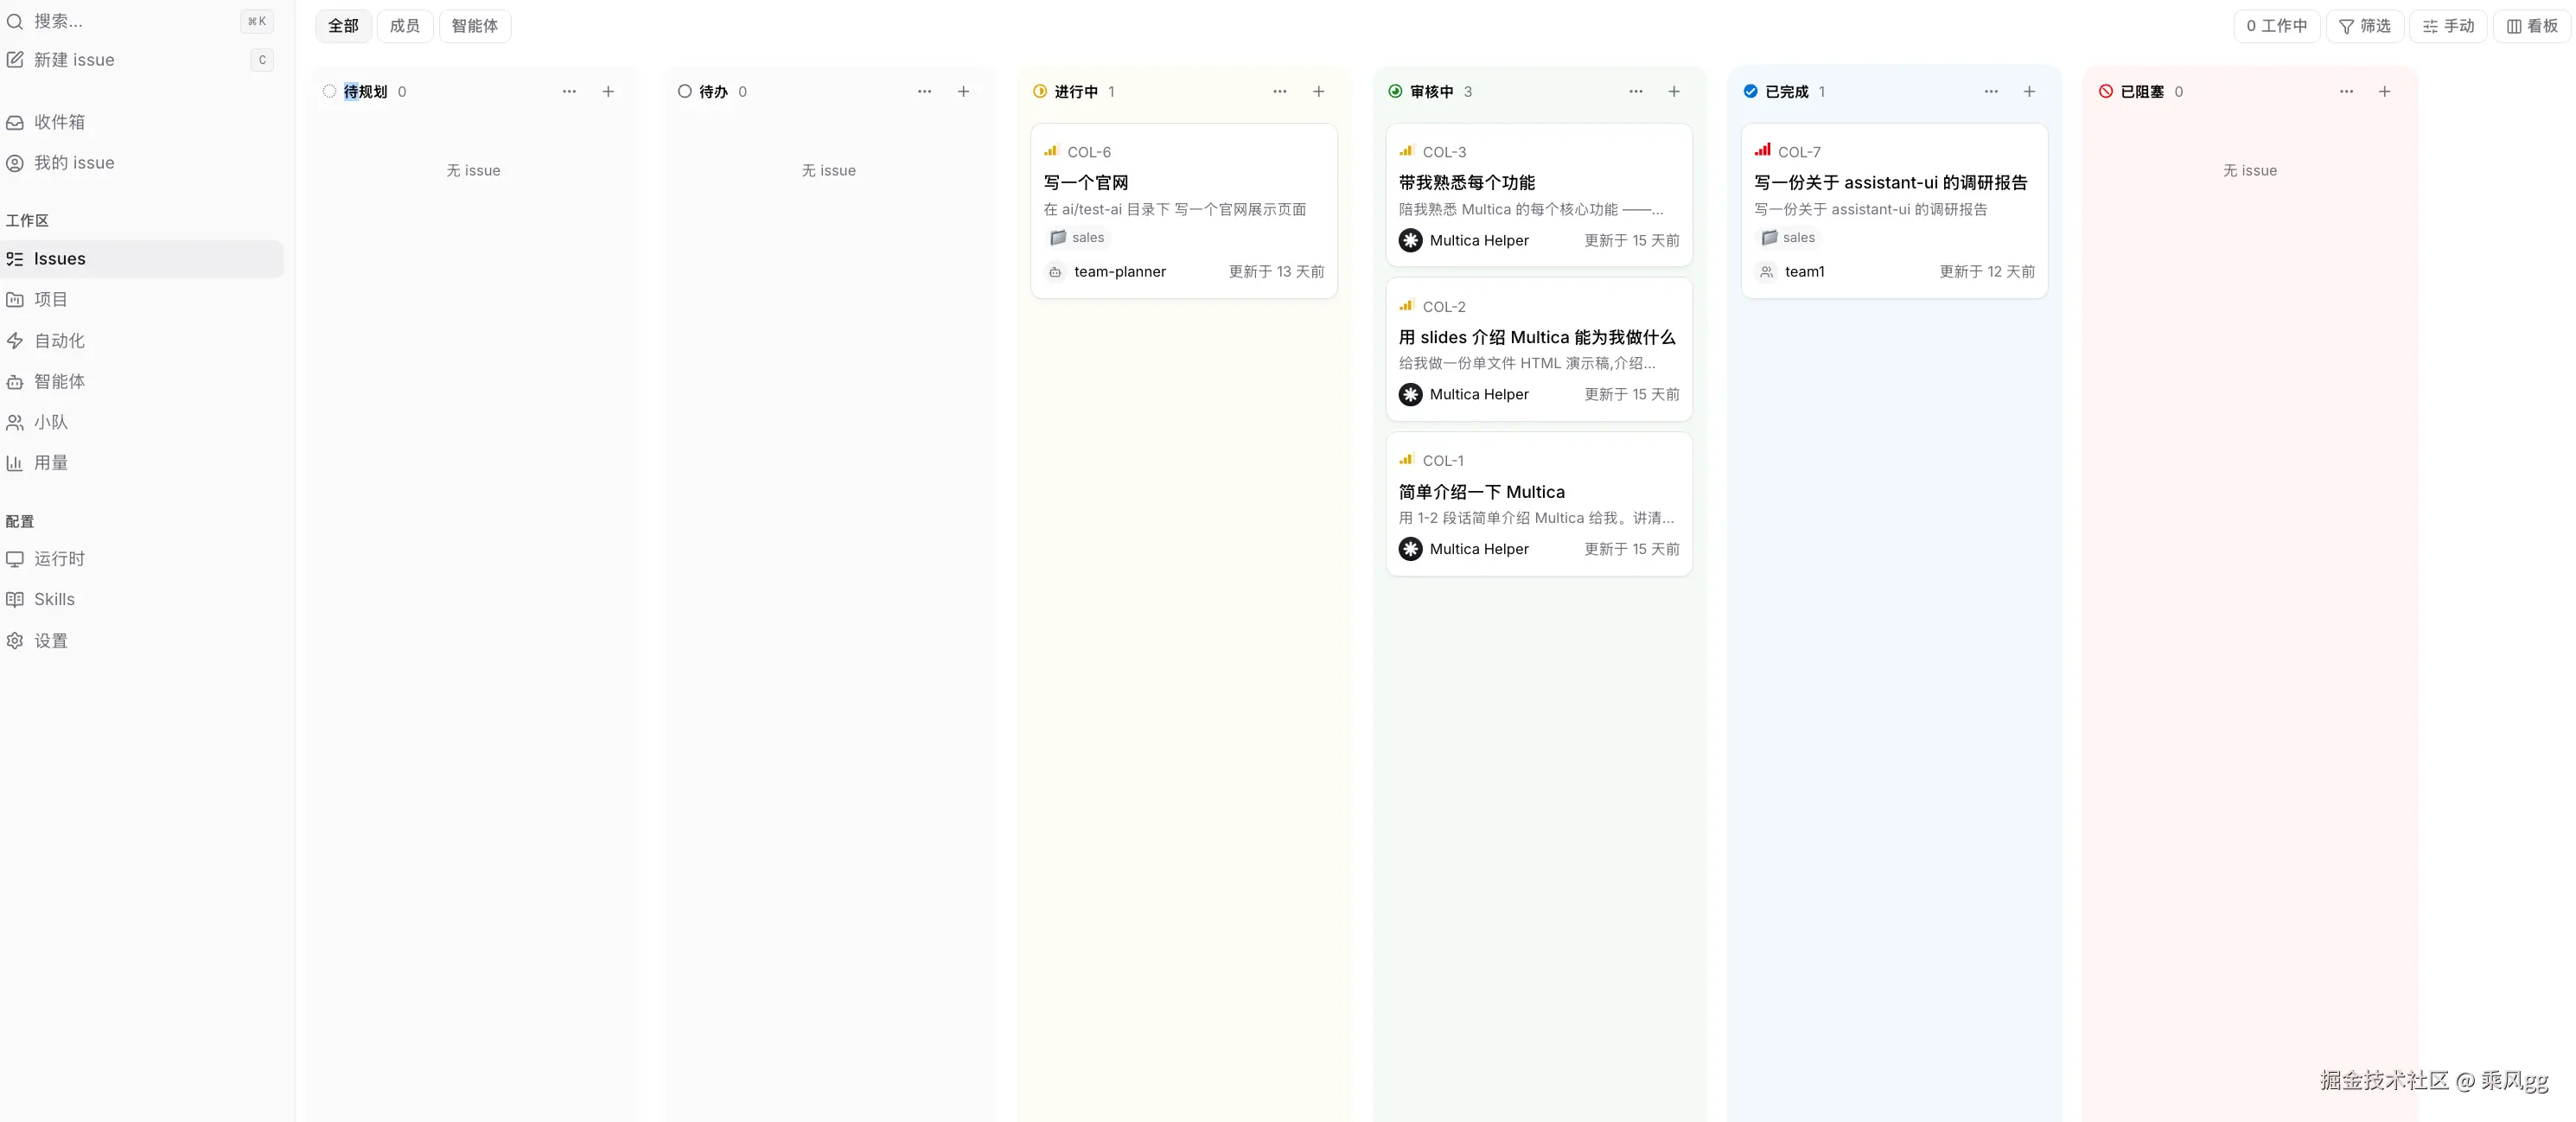Click the 设置 gear icon
Image resolution: width=2576 pixels, height=1122 pixels.
pyautogui.click(x=15, y=641)
